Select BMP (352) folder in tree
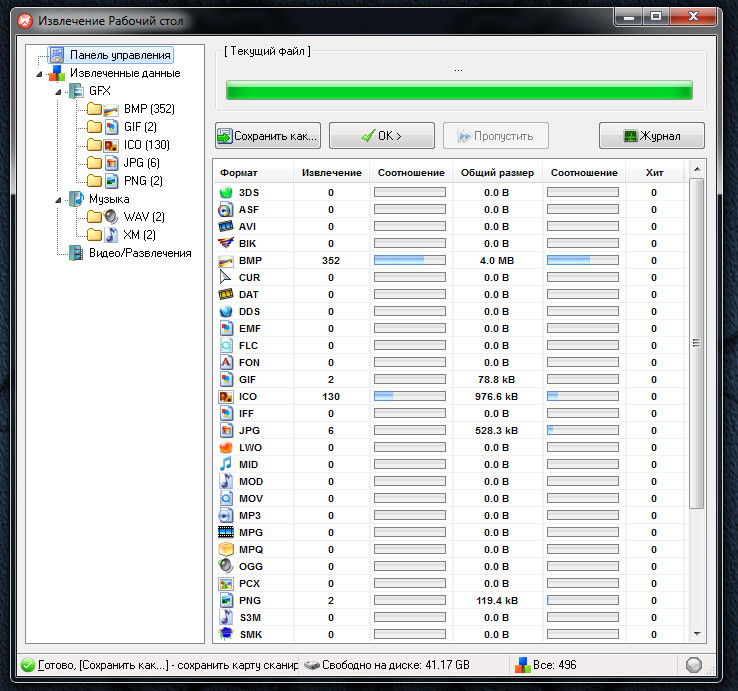The height and width of the screenshot is (691, 738). pos(149,109)
